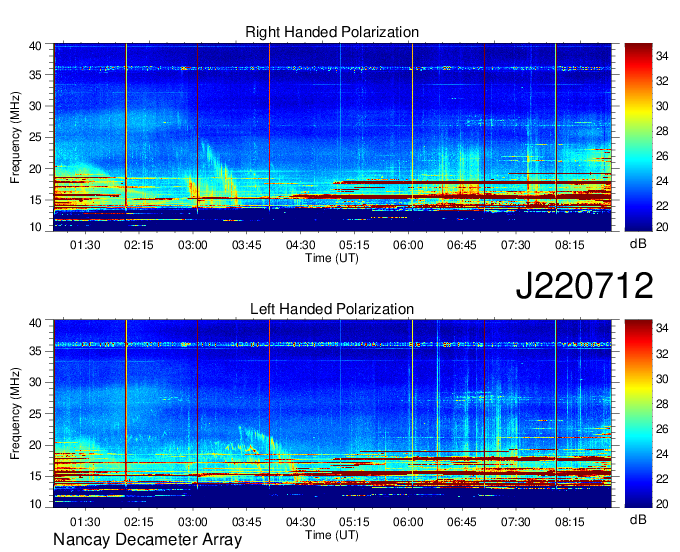Click the 05:15 time tick of the Right Handed plot
This screenshot has width=680, height=552.
[354, 245]
